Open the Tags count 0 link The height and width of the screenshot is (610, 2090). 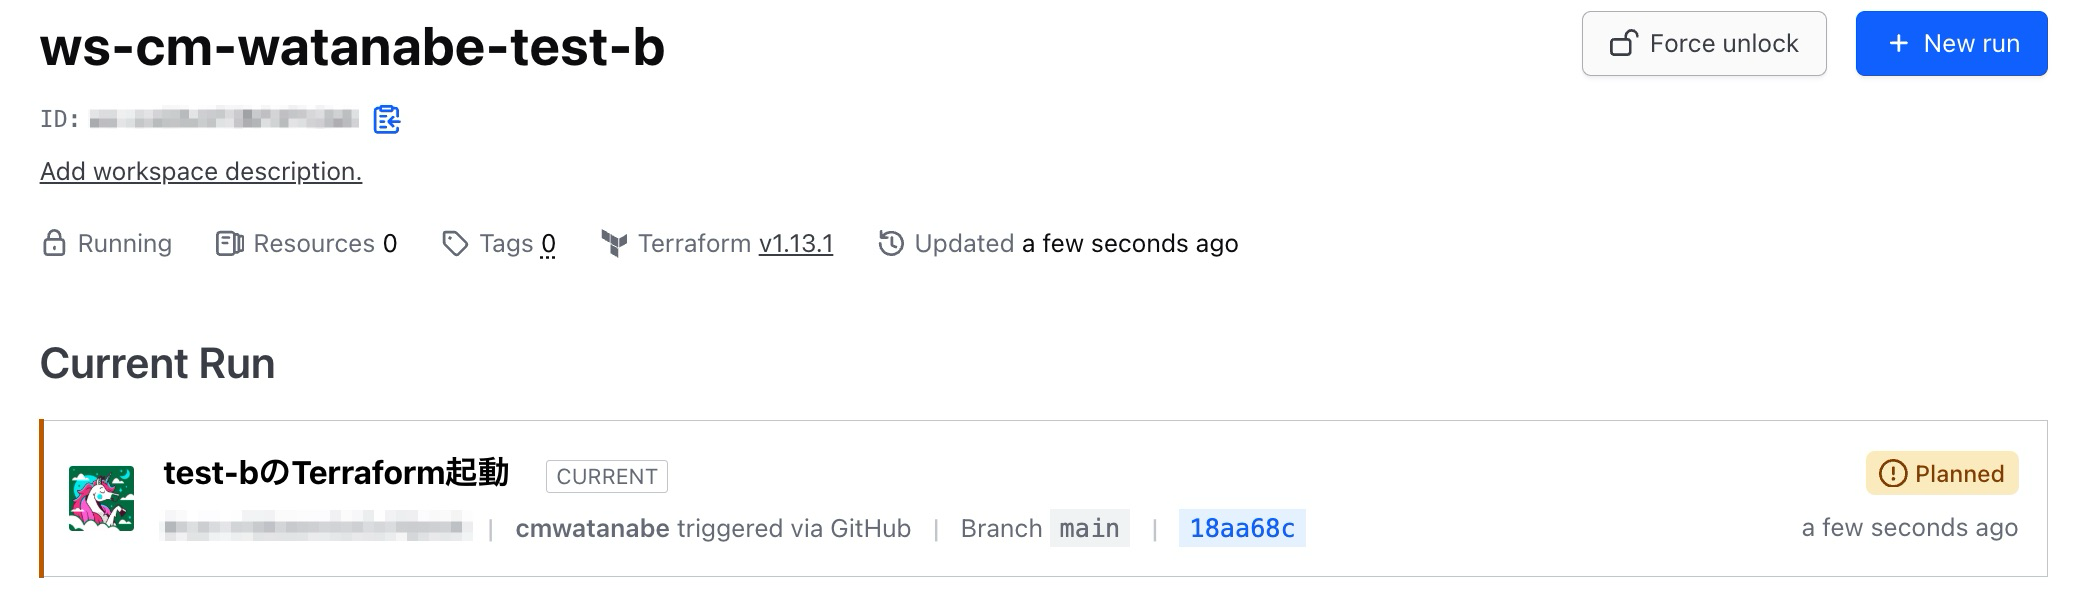[548, 244]
